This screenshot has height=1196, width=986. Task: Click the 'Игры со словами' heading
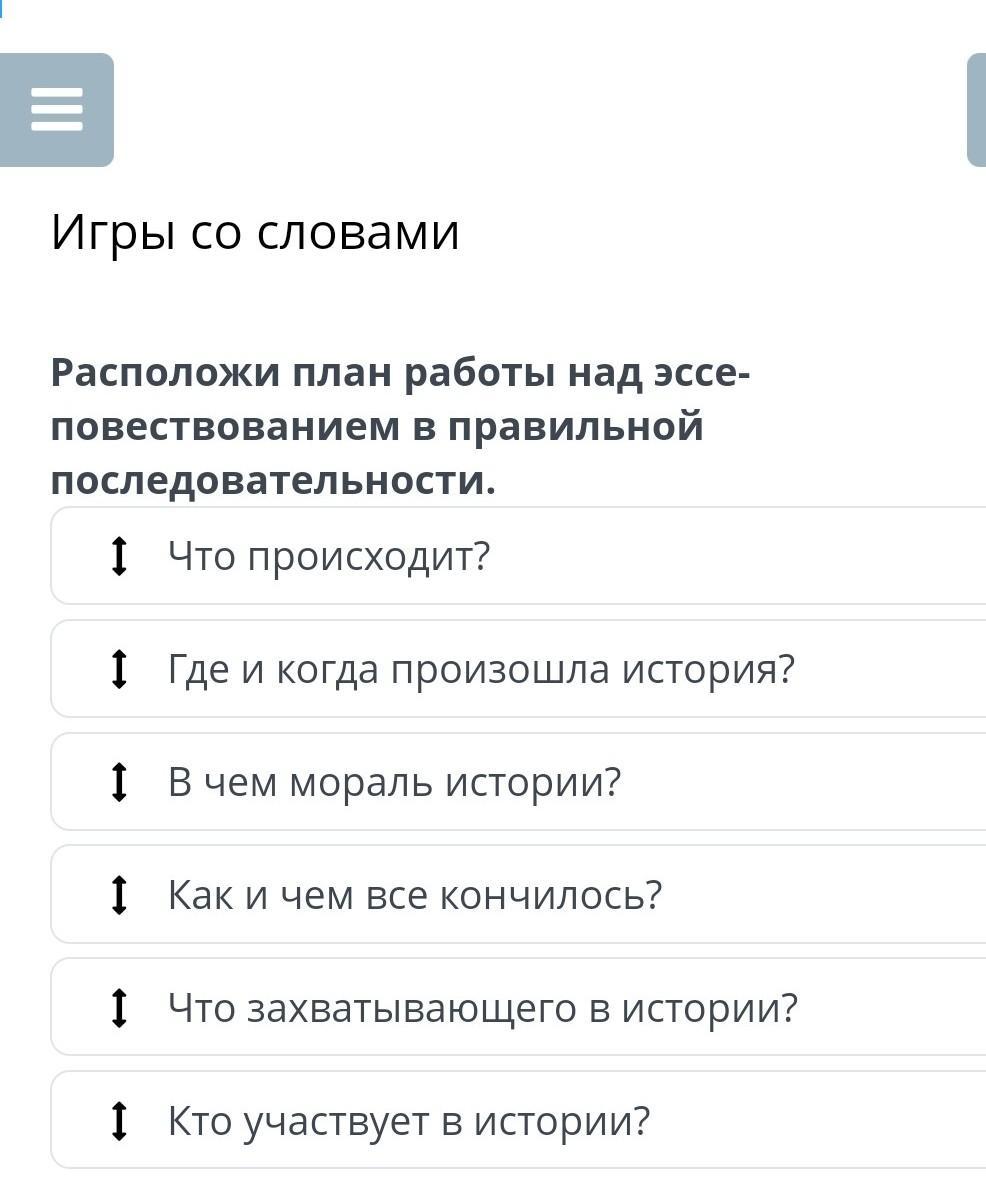coord(255,232)
